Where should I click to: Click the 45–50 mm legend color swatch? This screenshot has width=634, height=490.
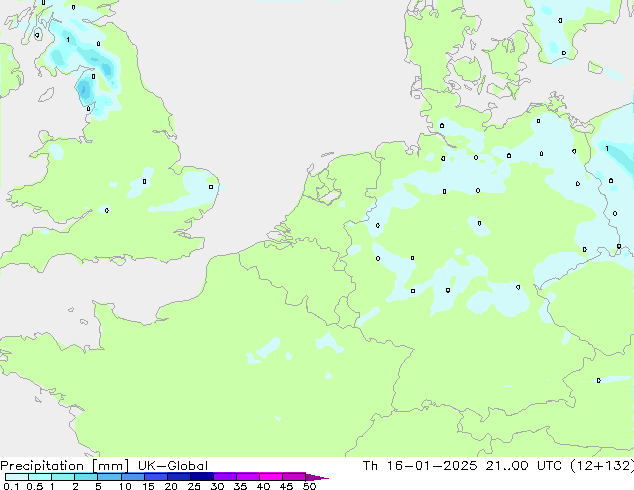[294, 477]
